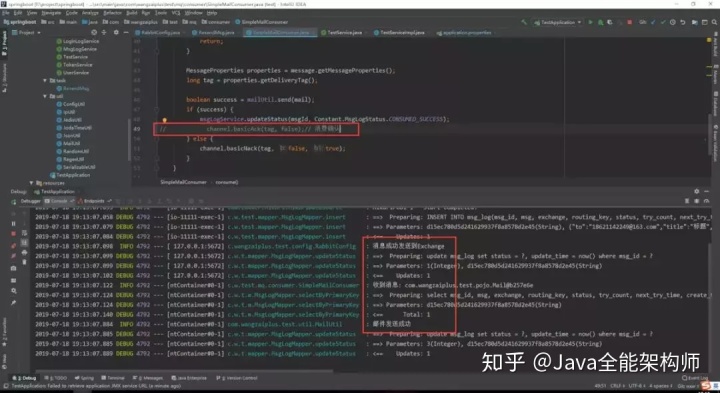Click the Build project hammer icon
720x393 pixels.
click(x=524, y=22)
